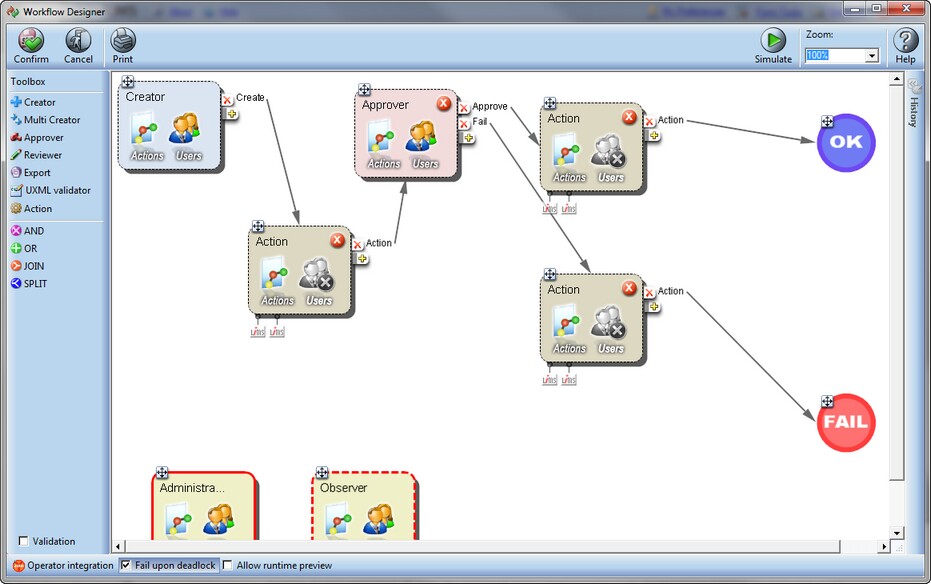Screen dimensions: 931x584
Task: Enable the Validation checkbox
Action: tap(23, 541)
